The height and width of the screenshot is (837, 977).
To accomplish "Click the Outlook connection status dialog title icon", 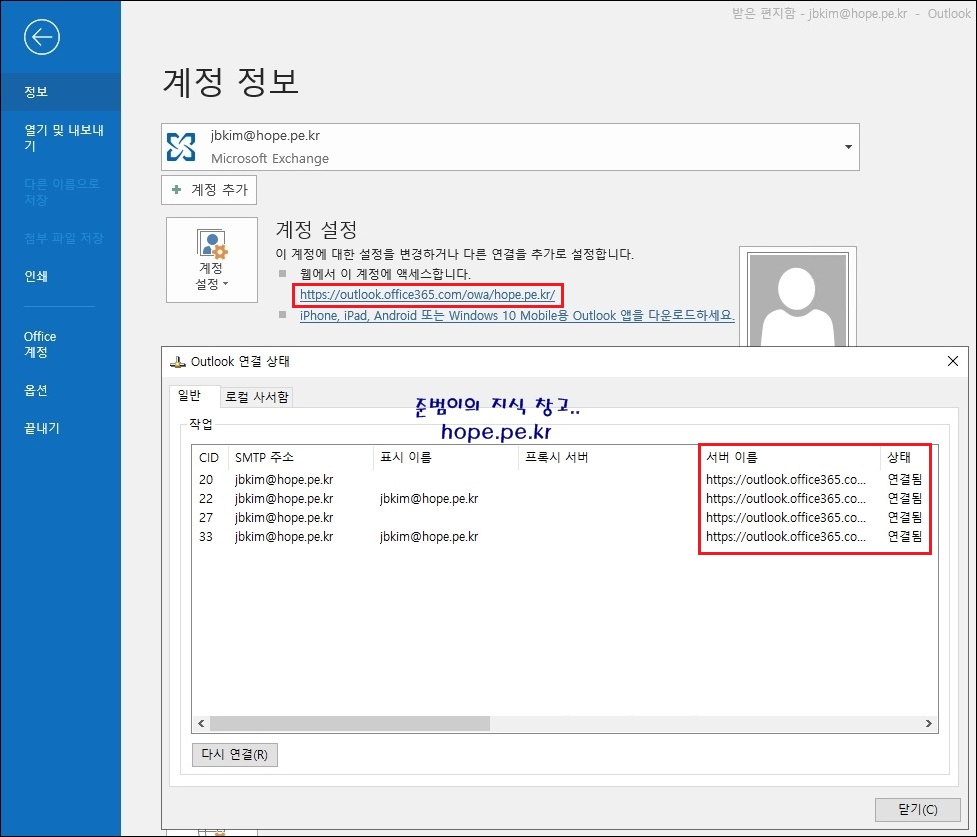I will tap(178, 361).
